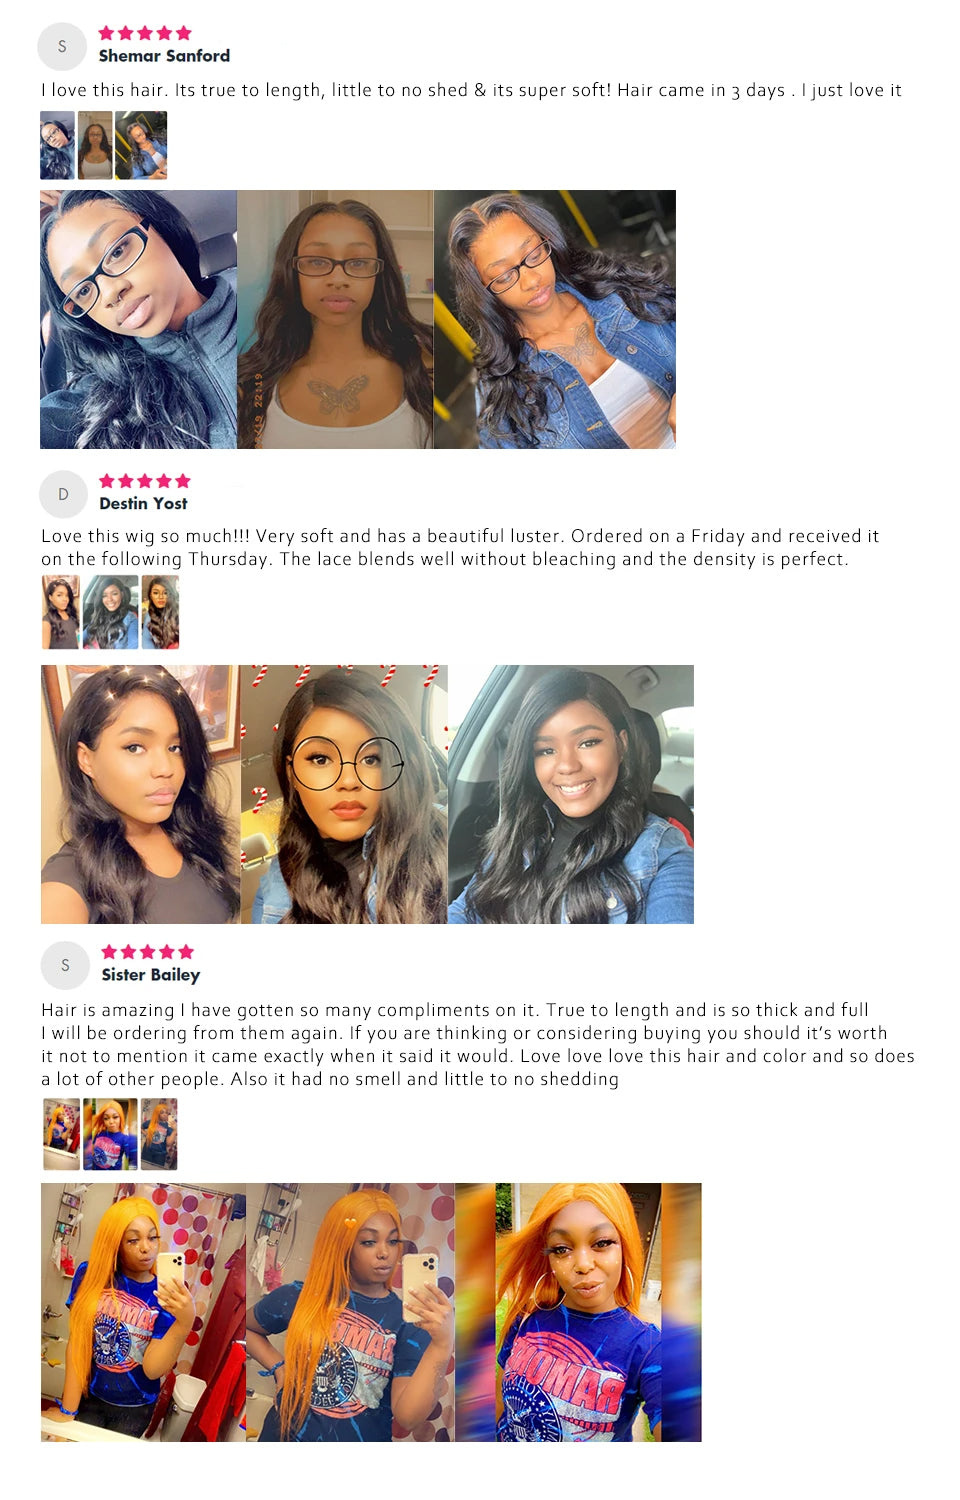Open large photo with round glasses candy-cane filter
960x1500 pixels.
tap(344, 794)
